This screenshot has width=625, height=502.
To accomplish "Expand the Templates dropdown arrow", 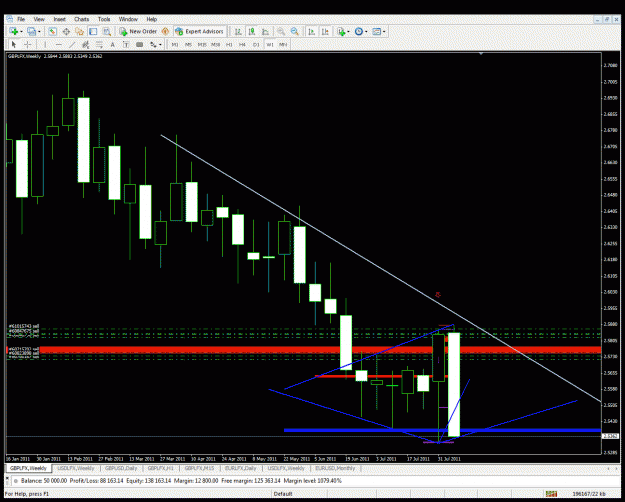I will click(x=383, y=31).
